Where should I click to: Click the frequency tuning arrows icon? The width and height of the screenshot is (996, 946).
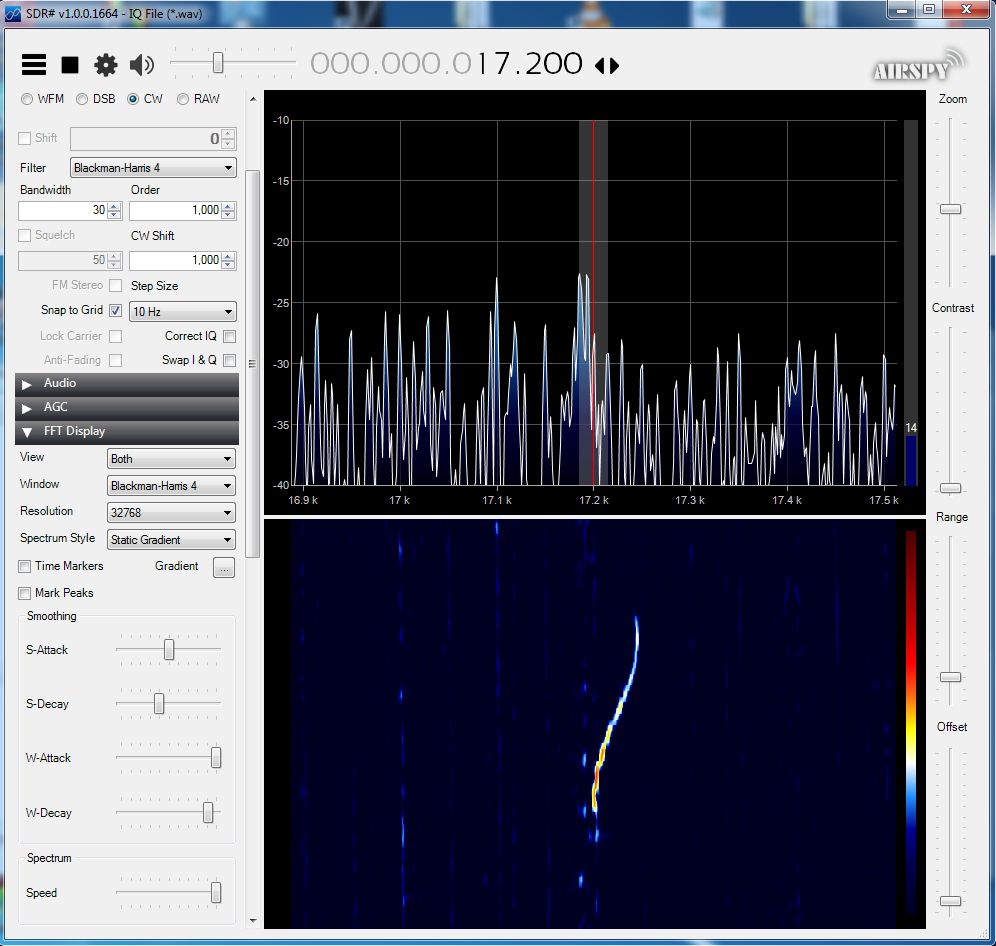pos(607,66)
